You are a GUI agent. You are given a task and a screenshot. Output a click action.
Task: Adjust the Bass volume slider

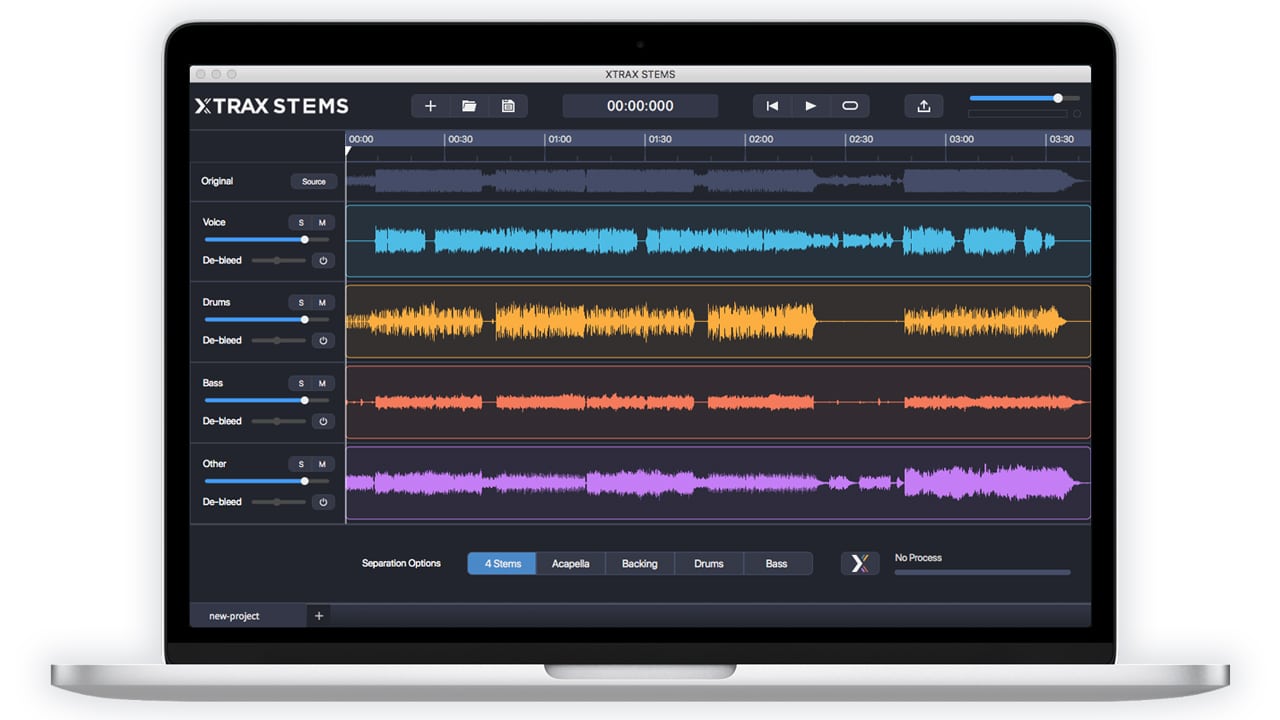267,400
